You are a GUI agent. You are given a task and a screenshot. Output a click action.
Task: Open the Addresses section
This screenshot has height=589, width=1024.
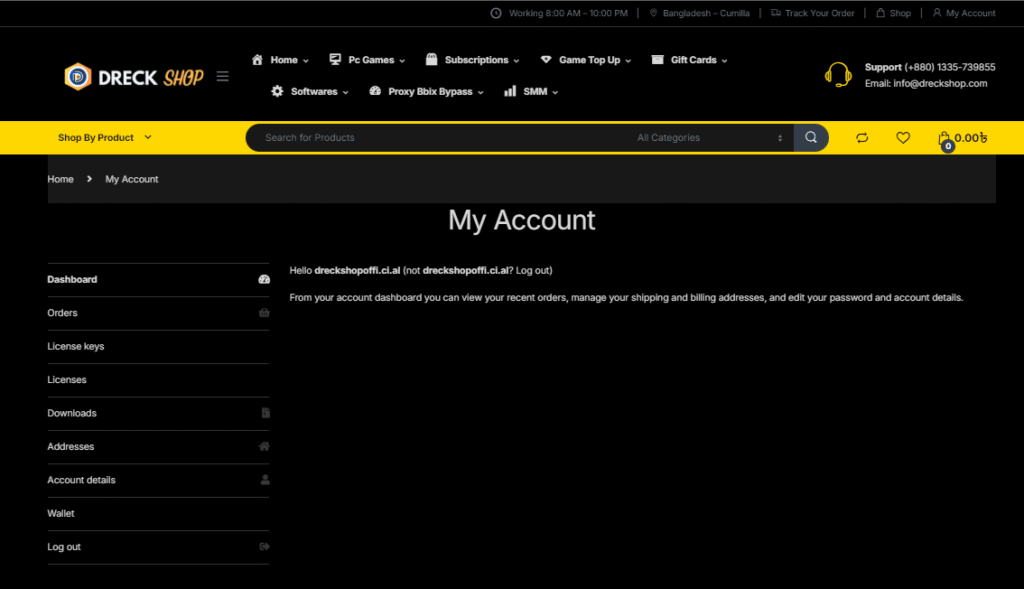click(x=158, y=447)
